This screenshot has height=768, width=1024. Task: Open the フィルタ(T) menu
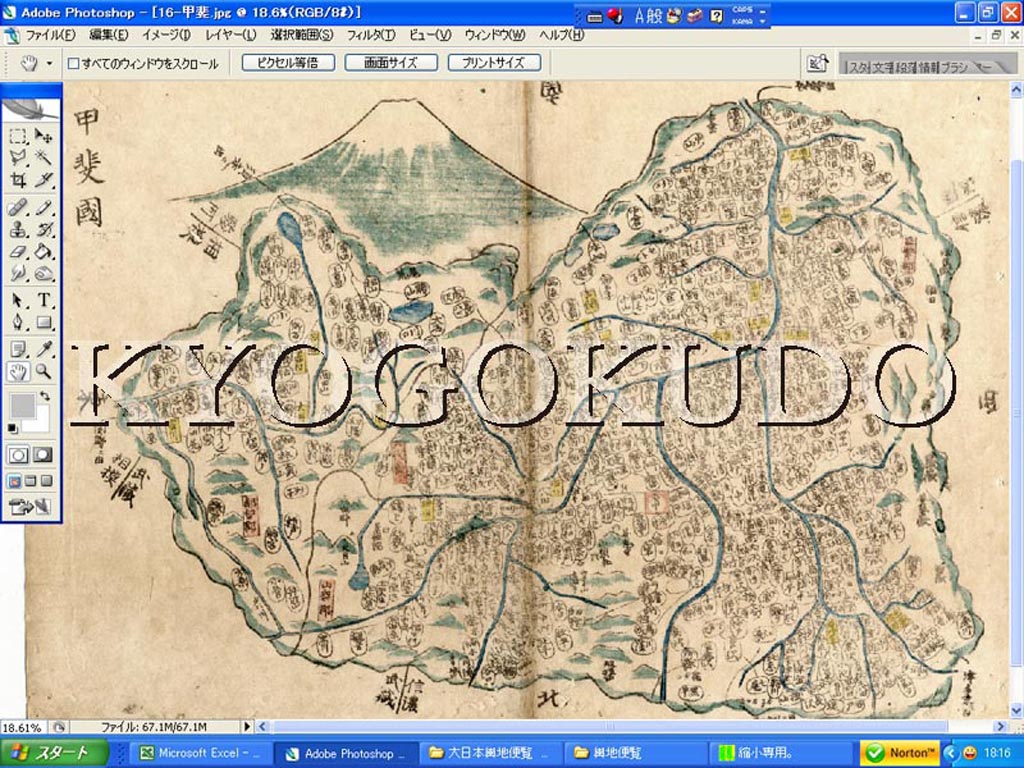point(371,35)
